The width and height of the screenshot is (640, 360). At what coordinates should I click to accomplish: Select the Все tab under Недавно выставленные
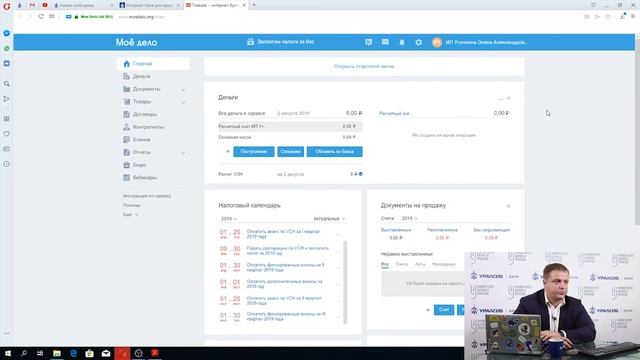pyautogui.click(x=384, y=264)
